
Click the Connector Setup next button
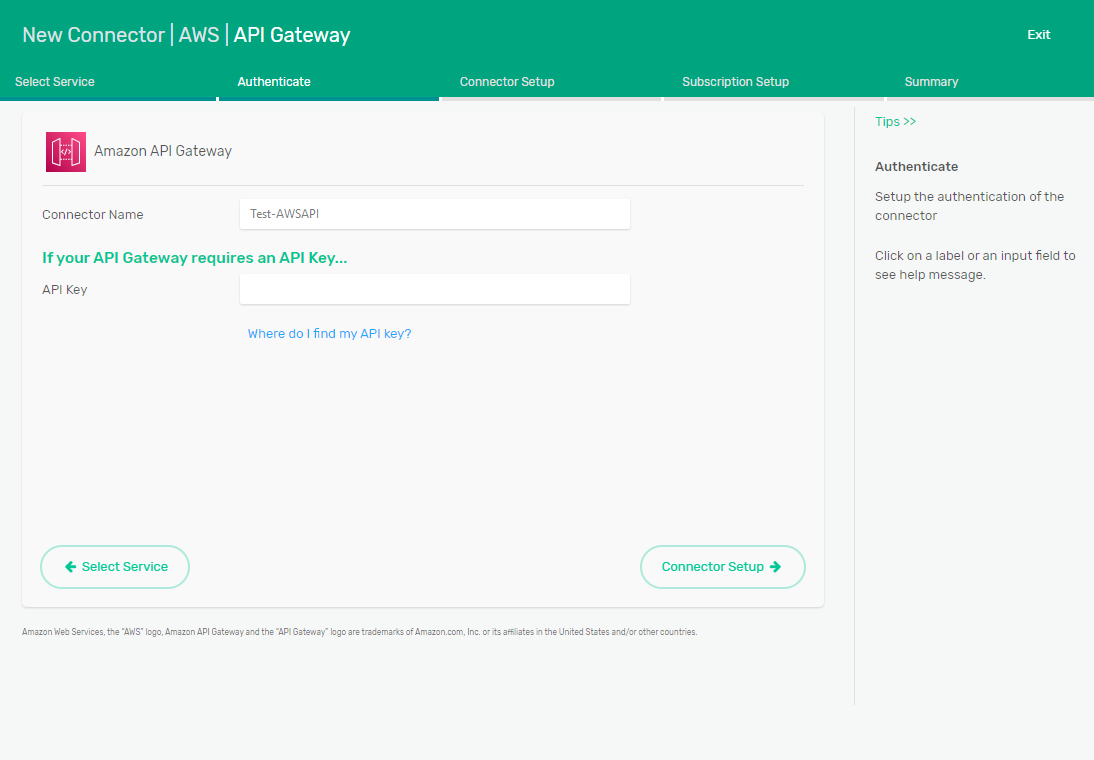tap(722, 567)
